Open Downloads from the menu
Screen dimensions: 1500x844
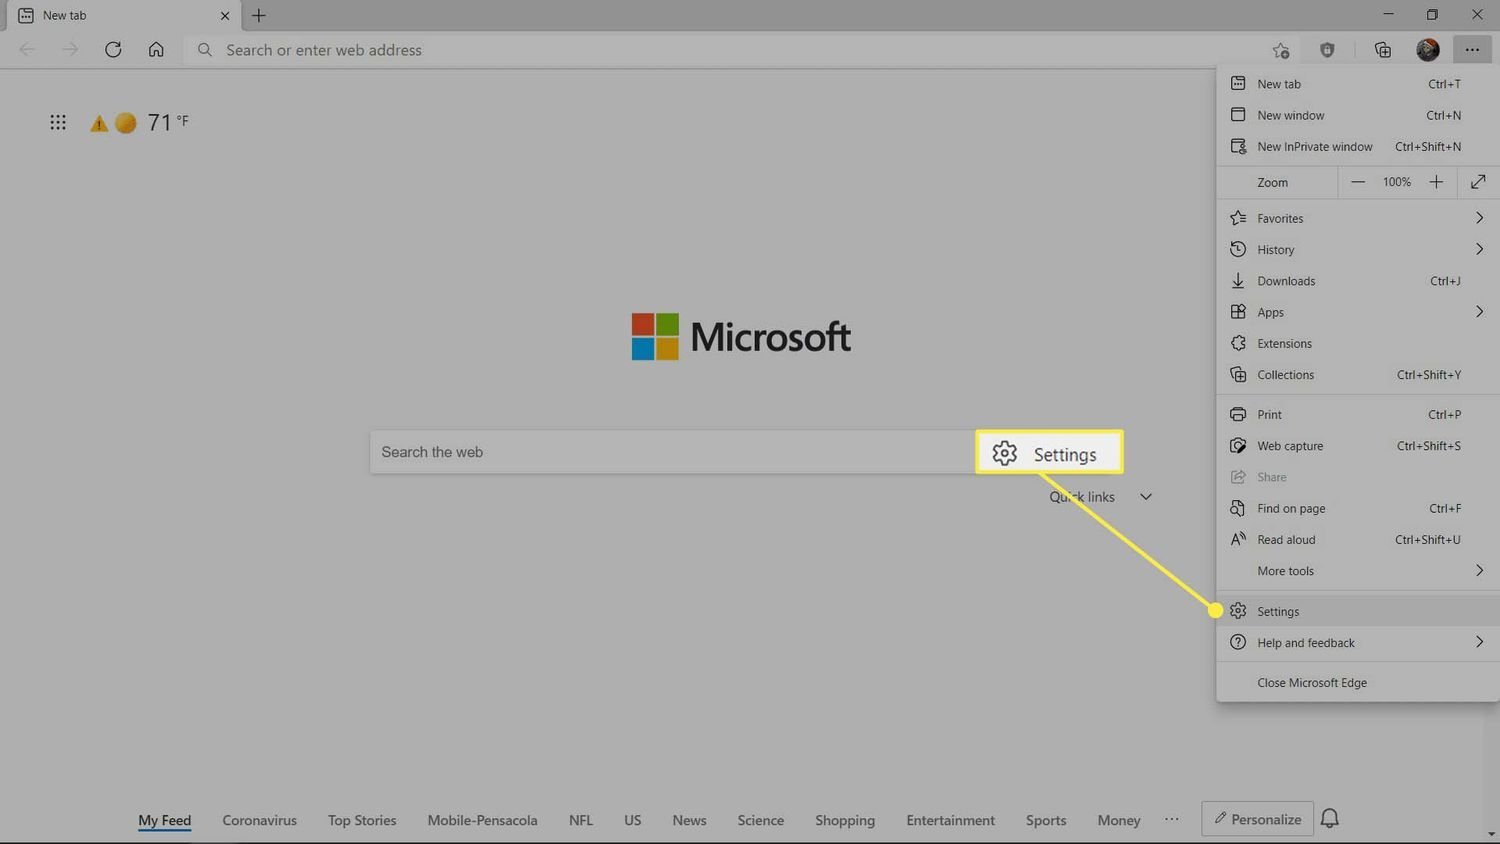coord(1358,281)
